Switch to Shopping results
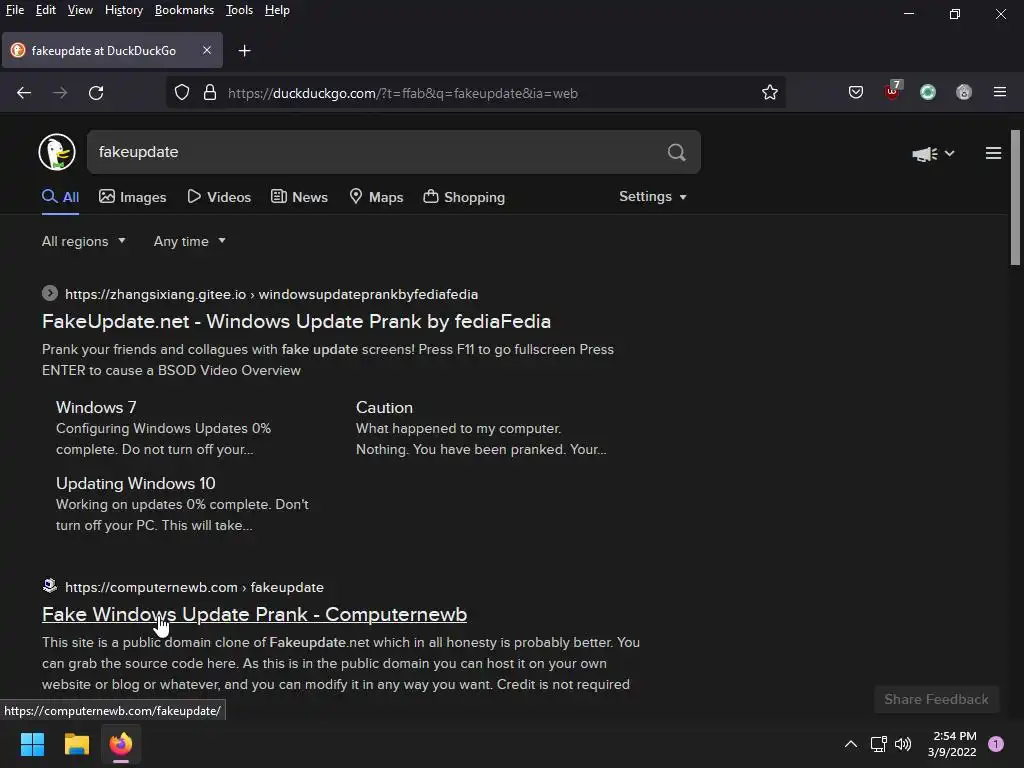The height and width of the screenshot is (768, 1024). [x=464, y=197]
